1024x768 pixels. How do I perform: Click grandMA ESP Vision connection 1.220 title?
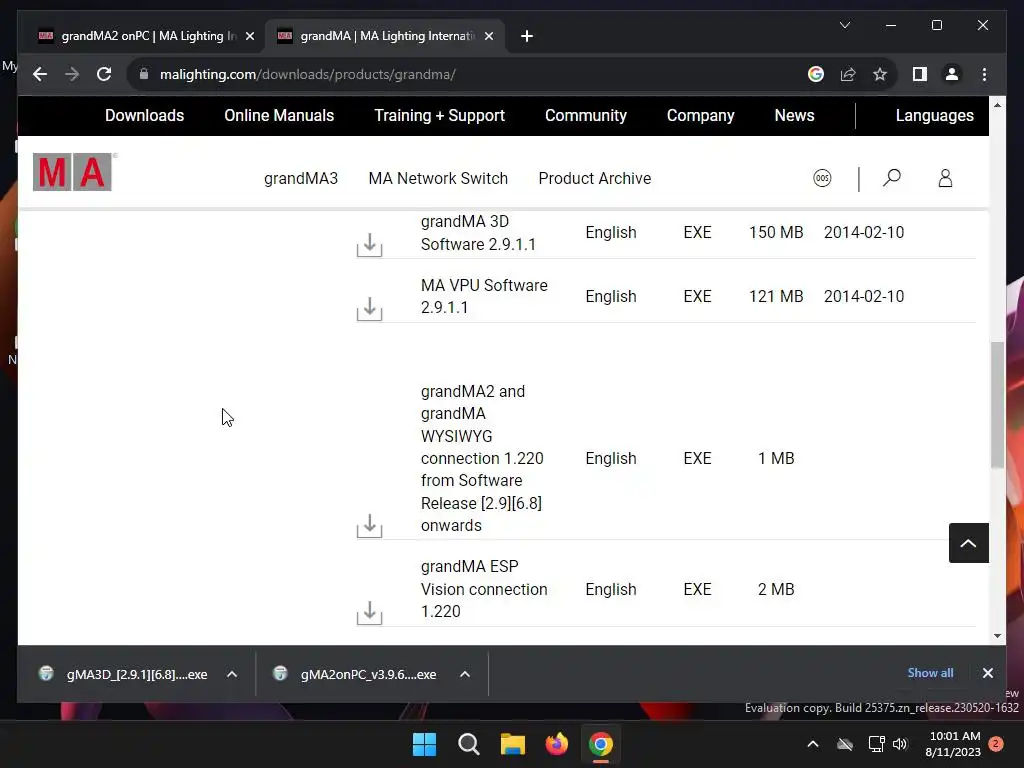pyautogui.click(x=485, y=589)
